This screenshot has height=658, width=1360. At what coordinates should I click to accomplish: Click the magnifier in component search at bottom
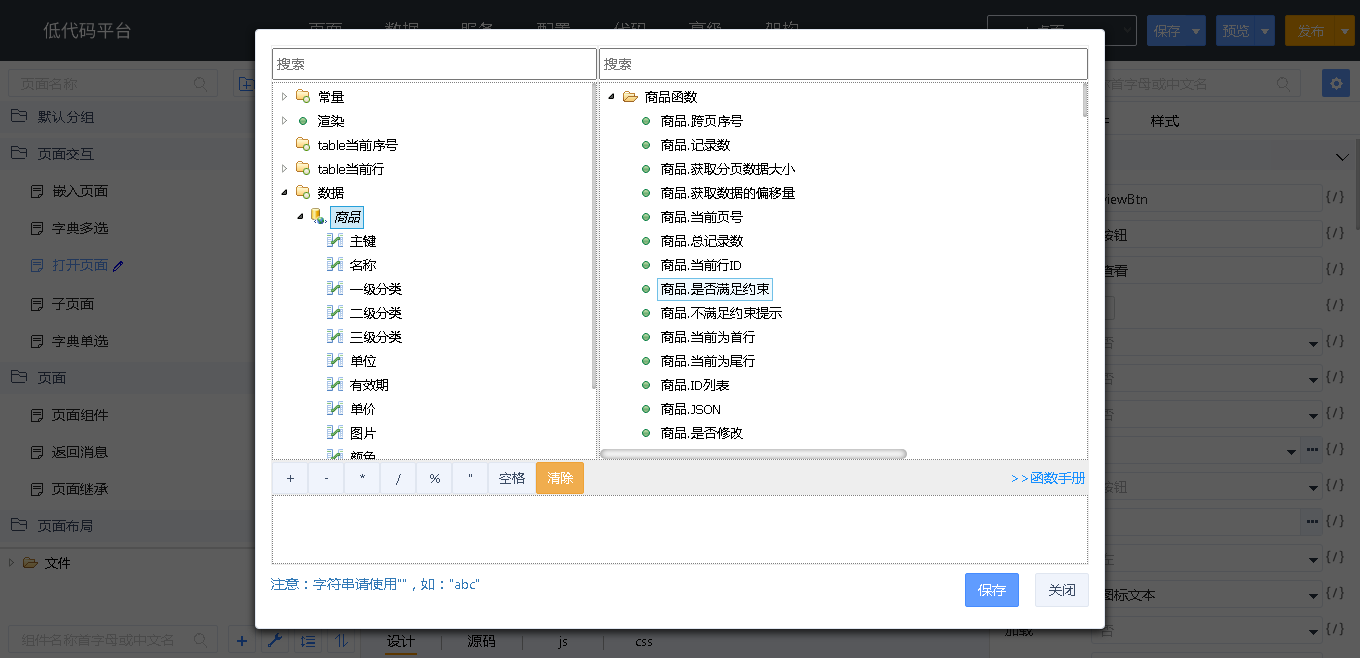[x=201, y=639]
